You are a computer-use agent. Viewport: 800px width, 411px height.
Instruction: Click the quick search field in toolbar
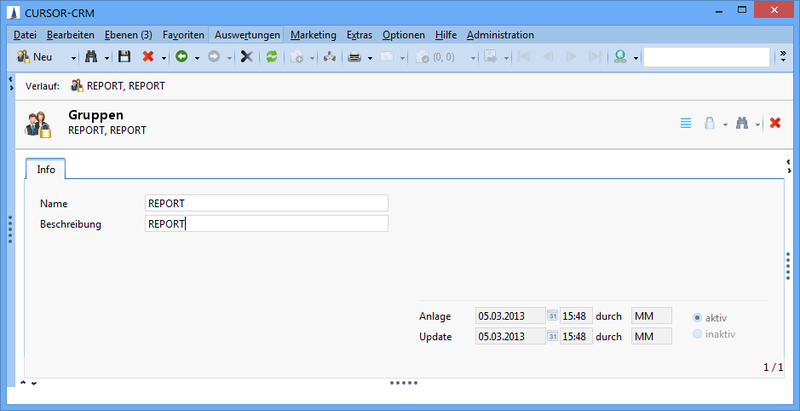pos(706,58)
